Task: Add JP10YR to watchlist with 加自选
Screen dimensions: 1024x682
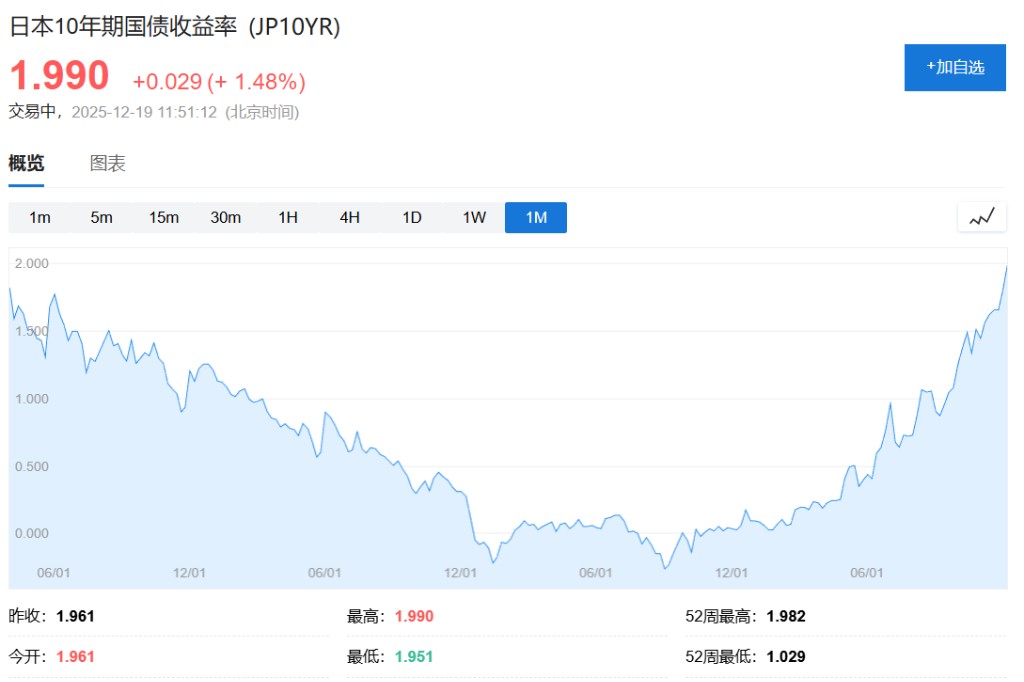Action: [x=954, y=67]
